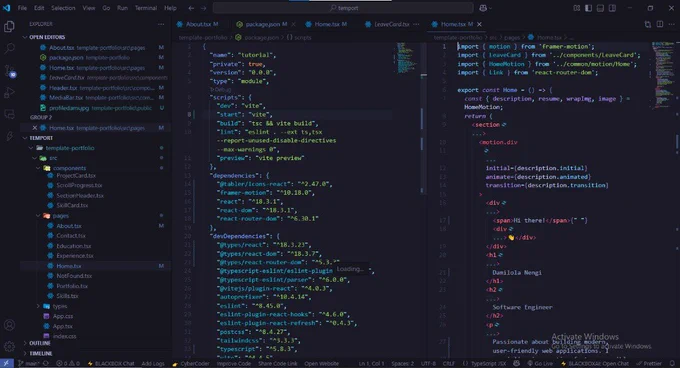Open the Run menu
This screenshot has width=680, height=368.
[122, 8]
